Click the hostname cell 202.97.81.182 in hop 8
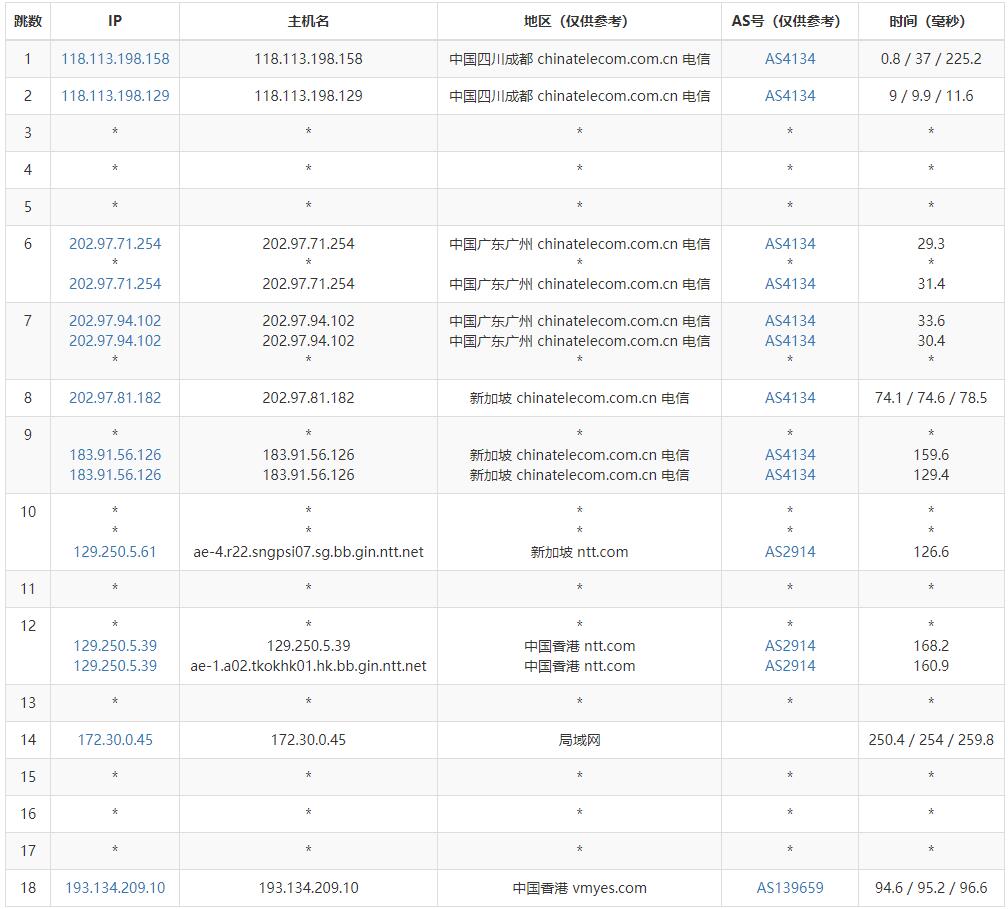This screenshot has height=909, width=1008. click(309, 398)
